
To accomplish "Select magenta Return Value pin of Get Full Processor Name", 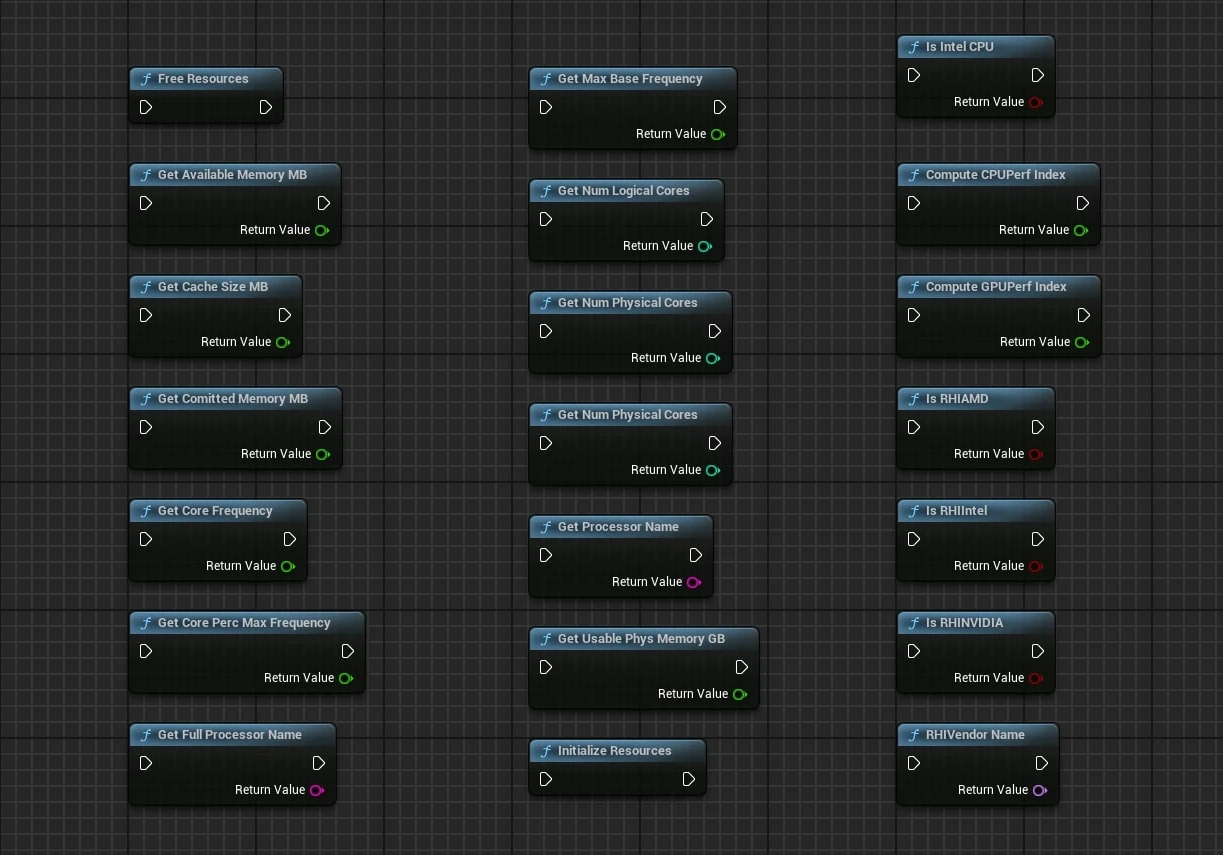I will pyautogui.click(x=317, y=790).
